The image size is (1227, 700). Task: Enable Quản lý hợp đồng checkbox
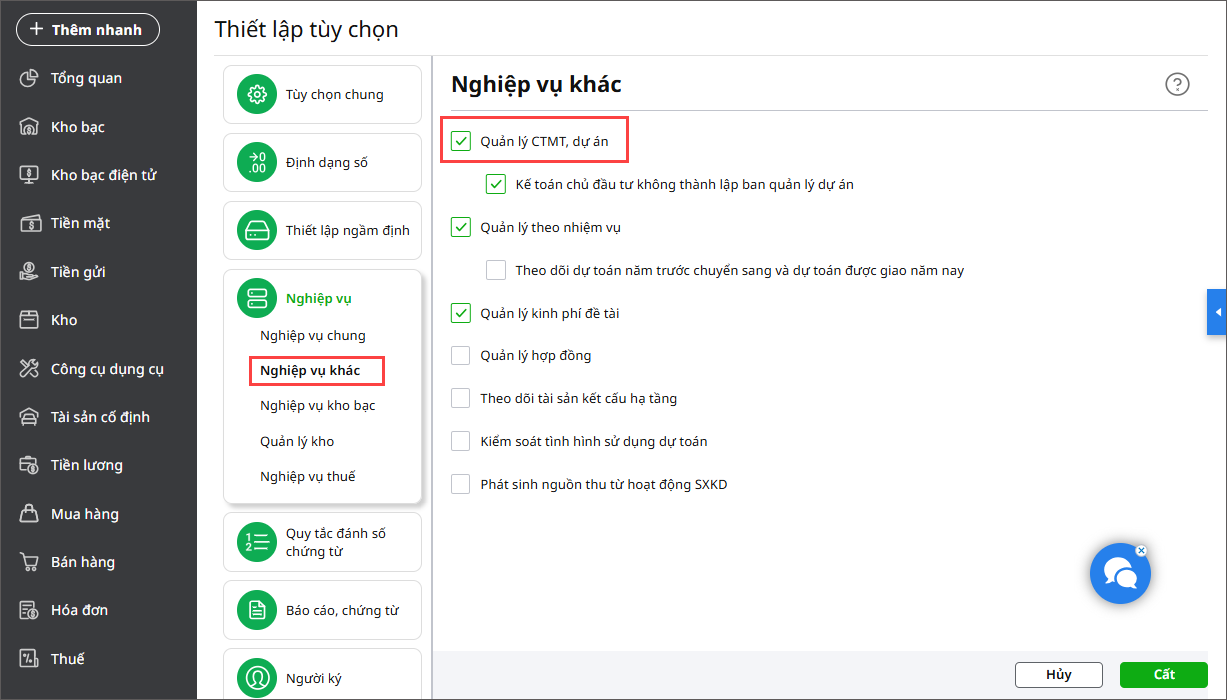[460, 355]
